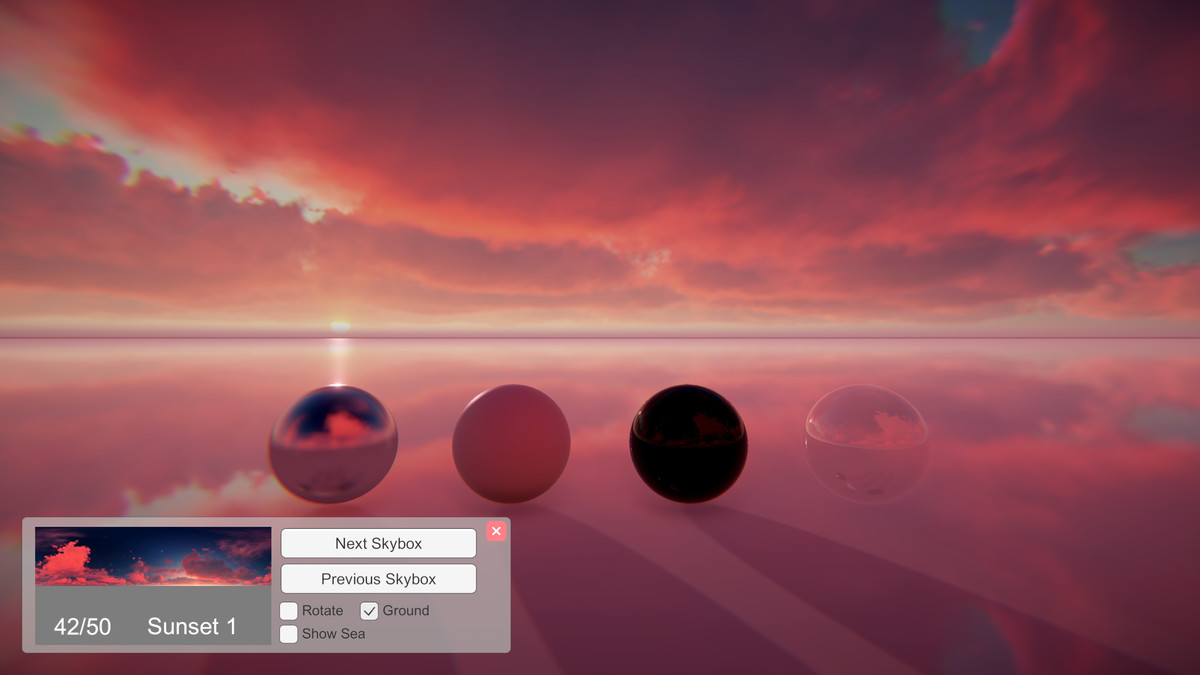Click the Rotate label text
This screenshot has height=675, width=1200.
323,610
